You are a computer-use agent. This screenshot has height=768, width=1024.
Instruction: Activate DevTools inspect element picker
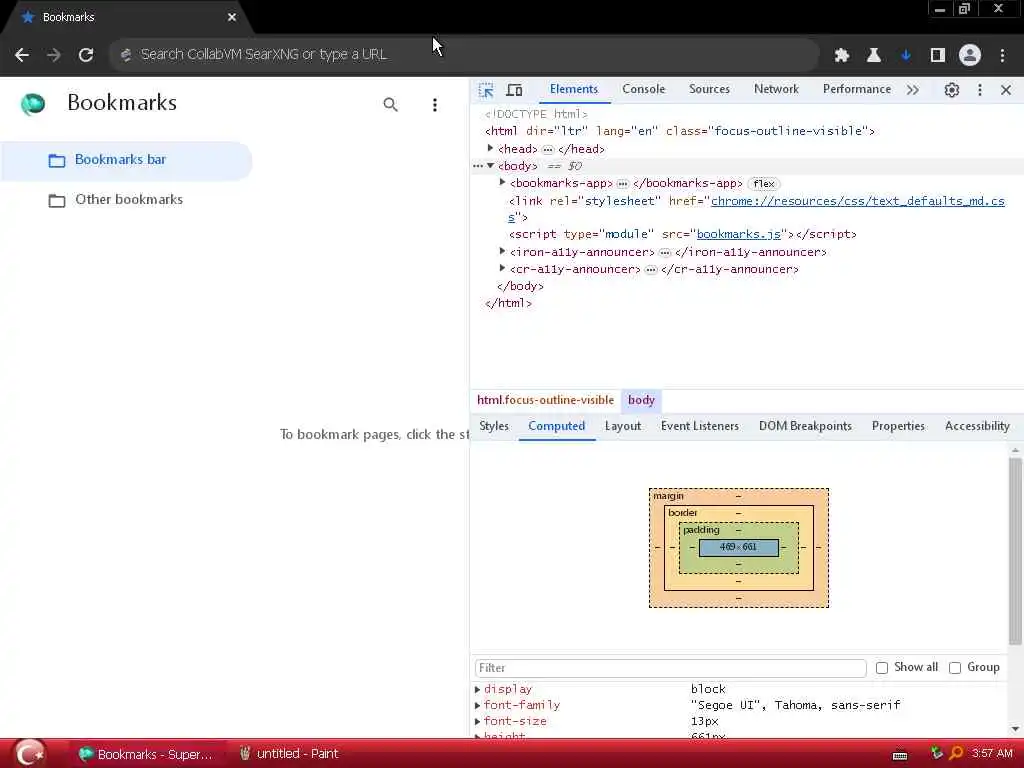pyautogui.click(x=486, y=90)
